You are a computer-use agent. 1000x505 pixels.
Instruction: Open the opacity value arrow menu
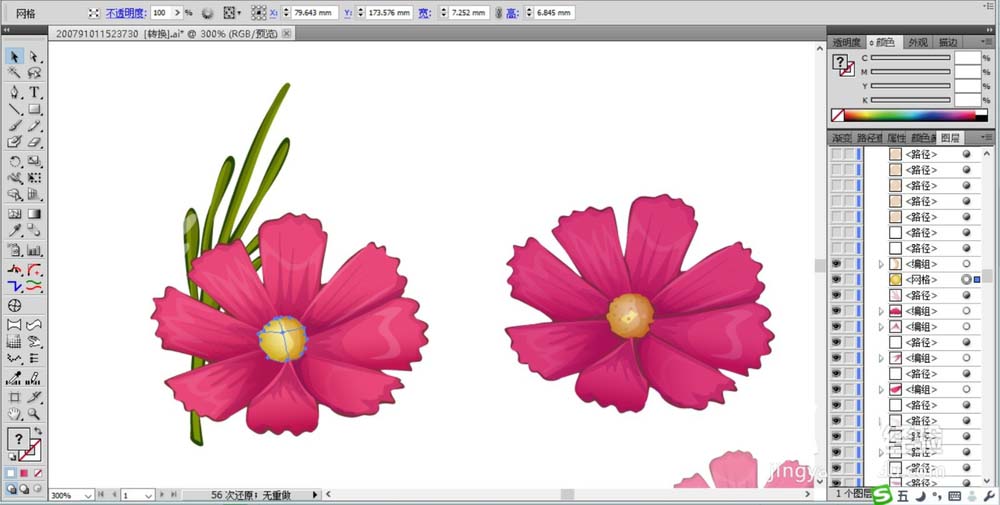tap(178, 13)
